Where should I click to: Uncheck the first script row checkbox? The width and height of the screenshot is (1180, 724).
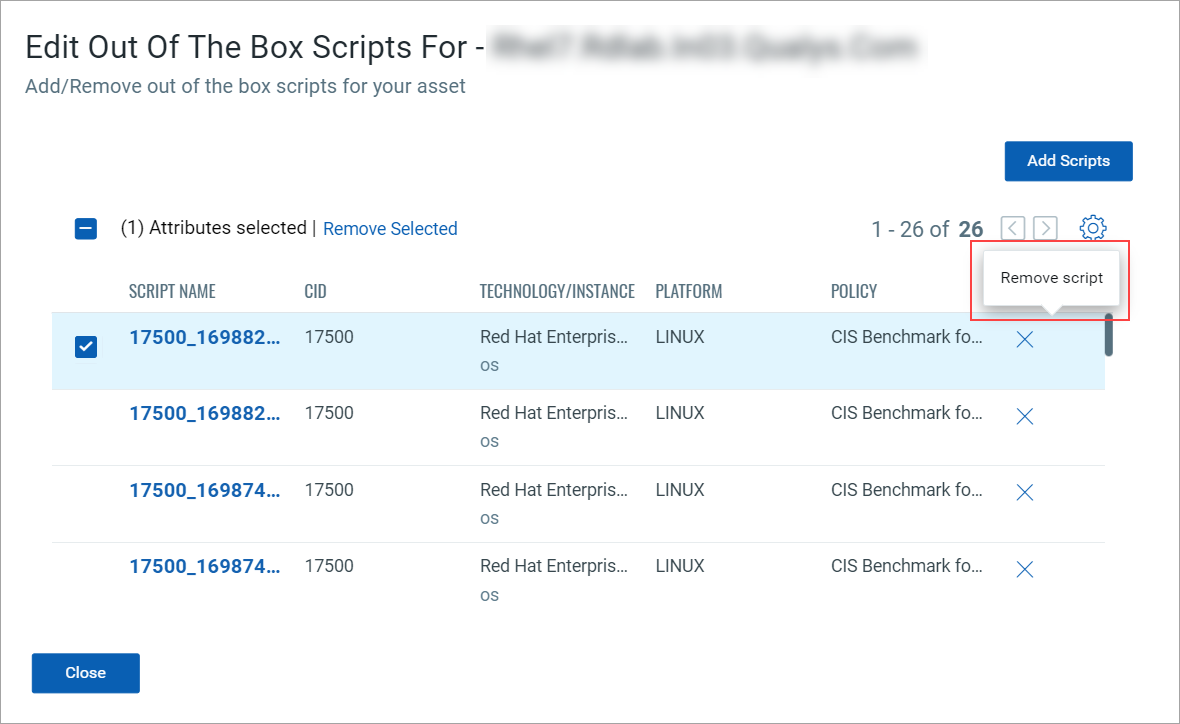coord(87,347)
